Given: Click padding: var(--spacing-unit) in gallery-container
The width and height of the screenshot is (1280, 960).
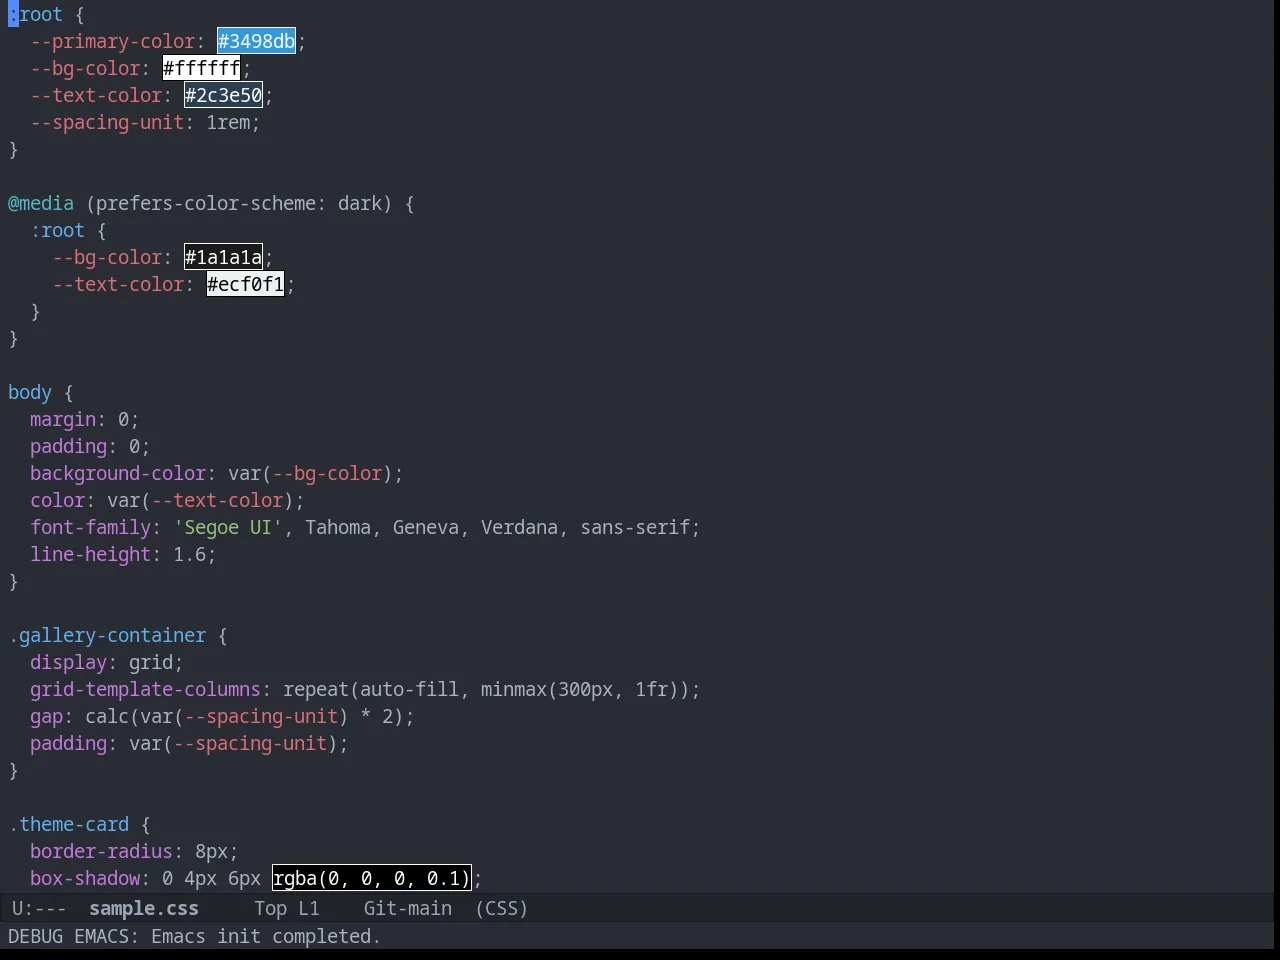Looking at the screenshot, I should (189, 743).
